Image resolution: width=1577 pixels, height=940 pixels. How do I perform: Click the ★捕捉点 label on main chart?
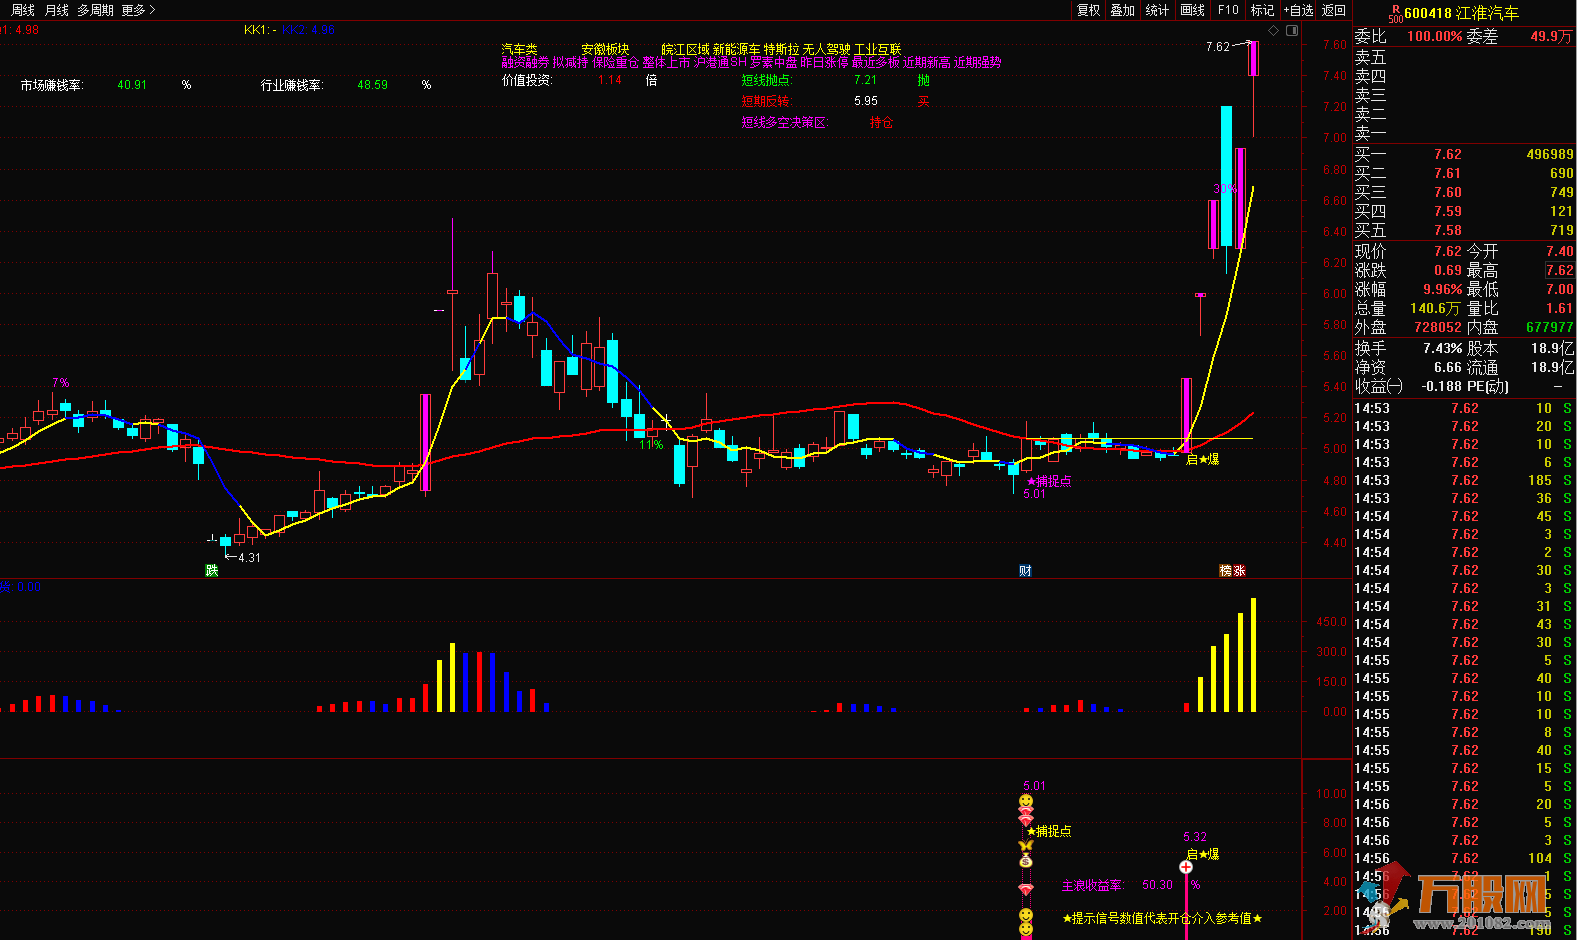(1049, 481)
